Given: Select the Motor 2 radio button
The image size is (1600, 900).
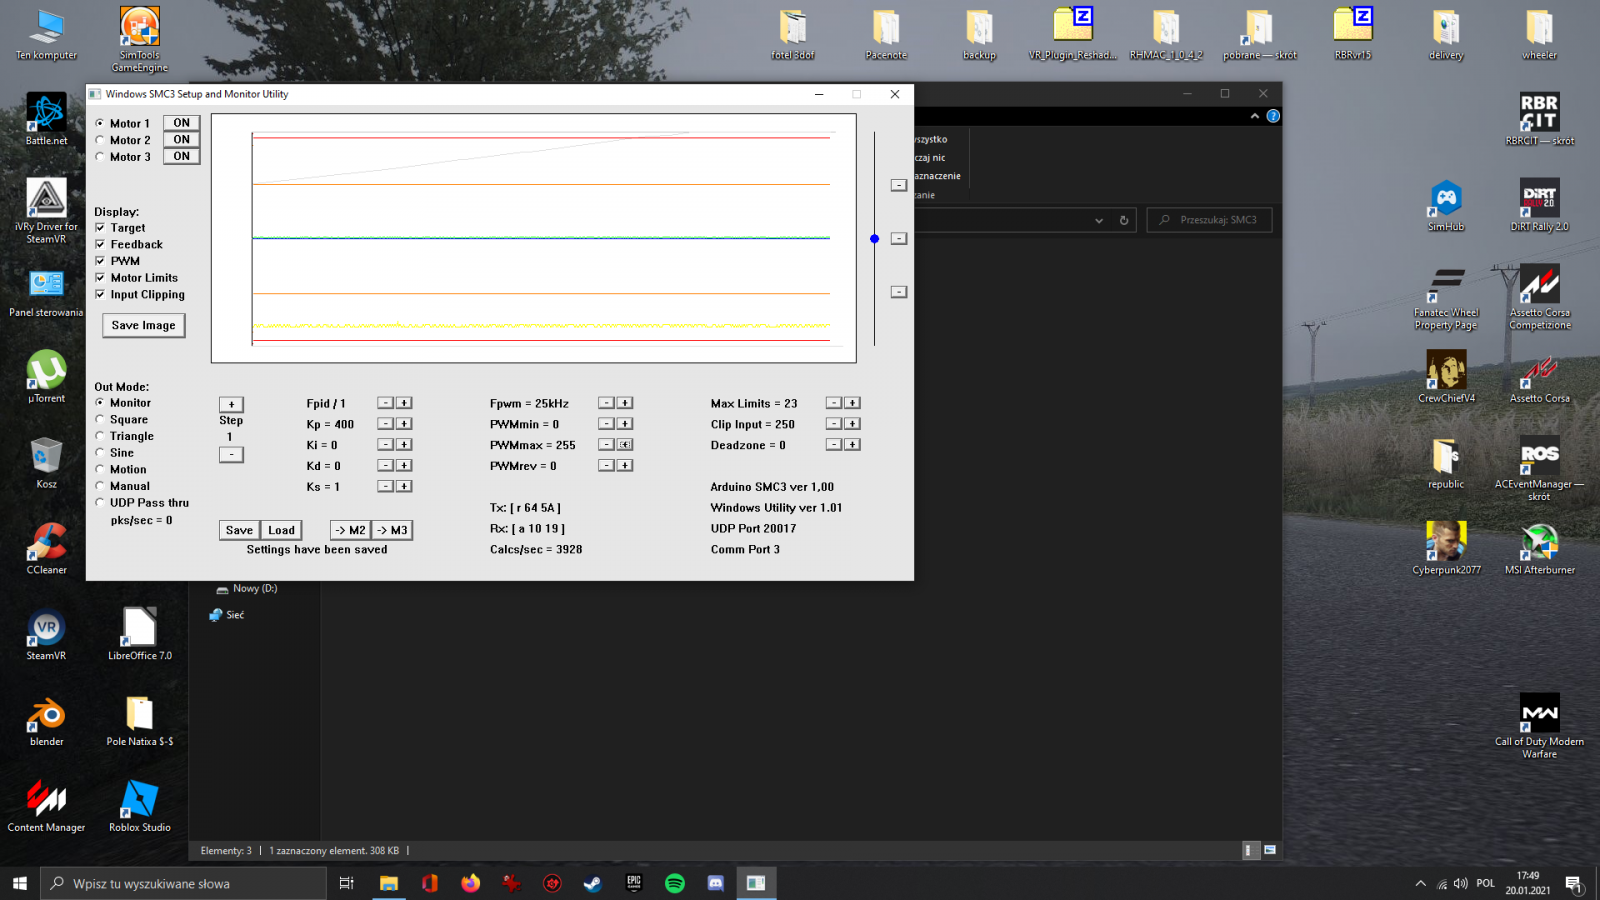Looking at the screenshot, I should (100, 140).
